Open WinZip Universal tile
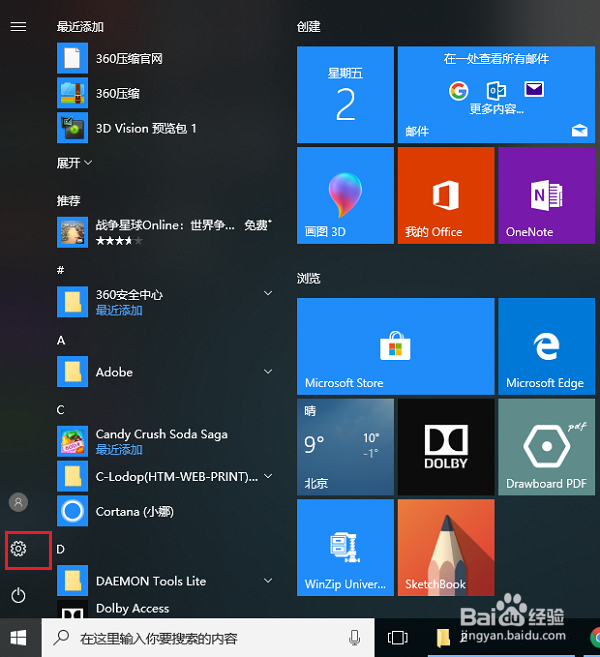Viewport: 600px width, 657px height. pos(345,547)
